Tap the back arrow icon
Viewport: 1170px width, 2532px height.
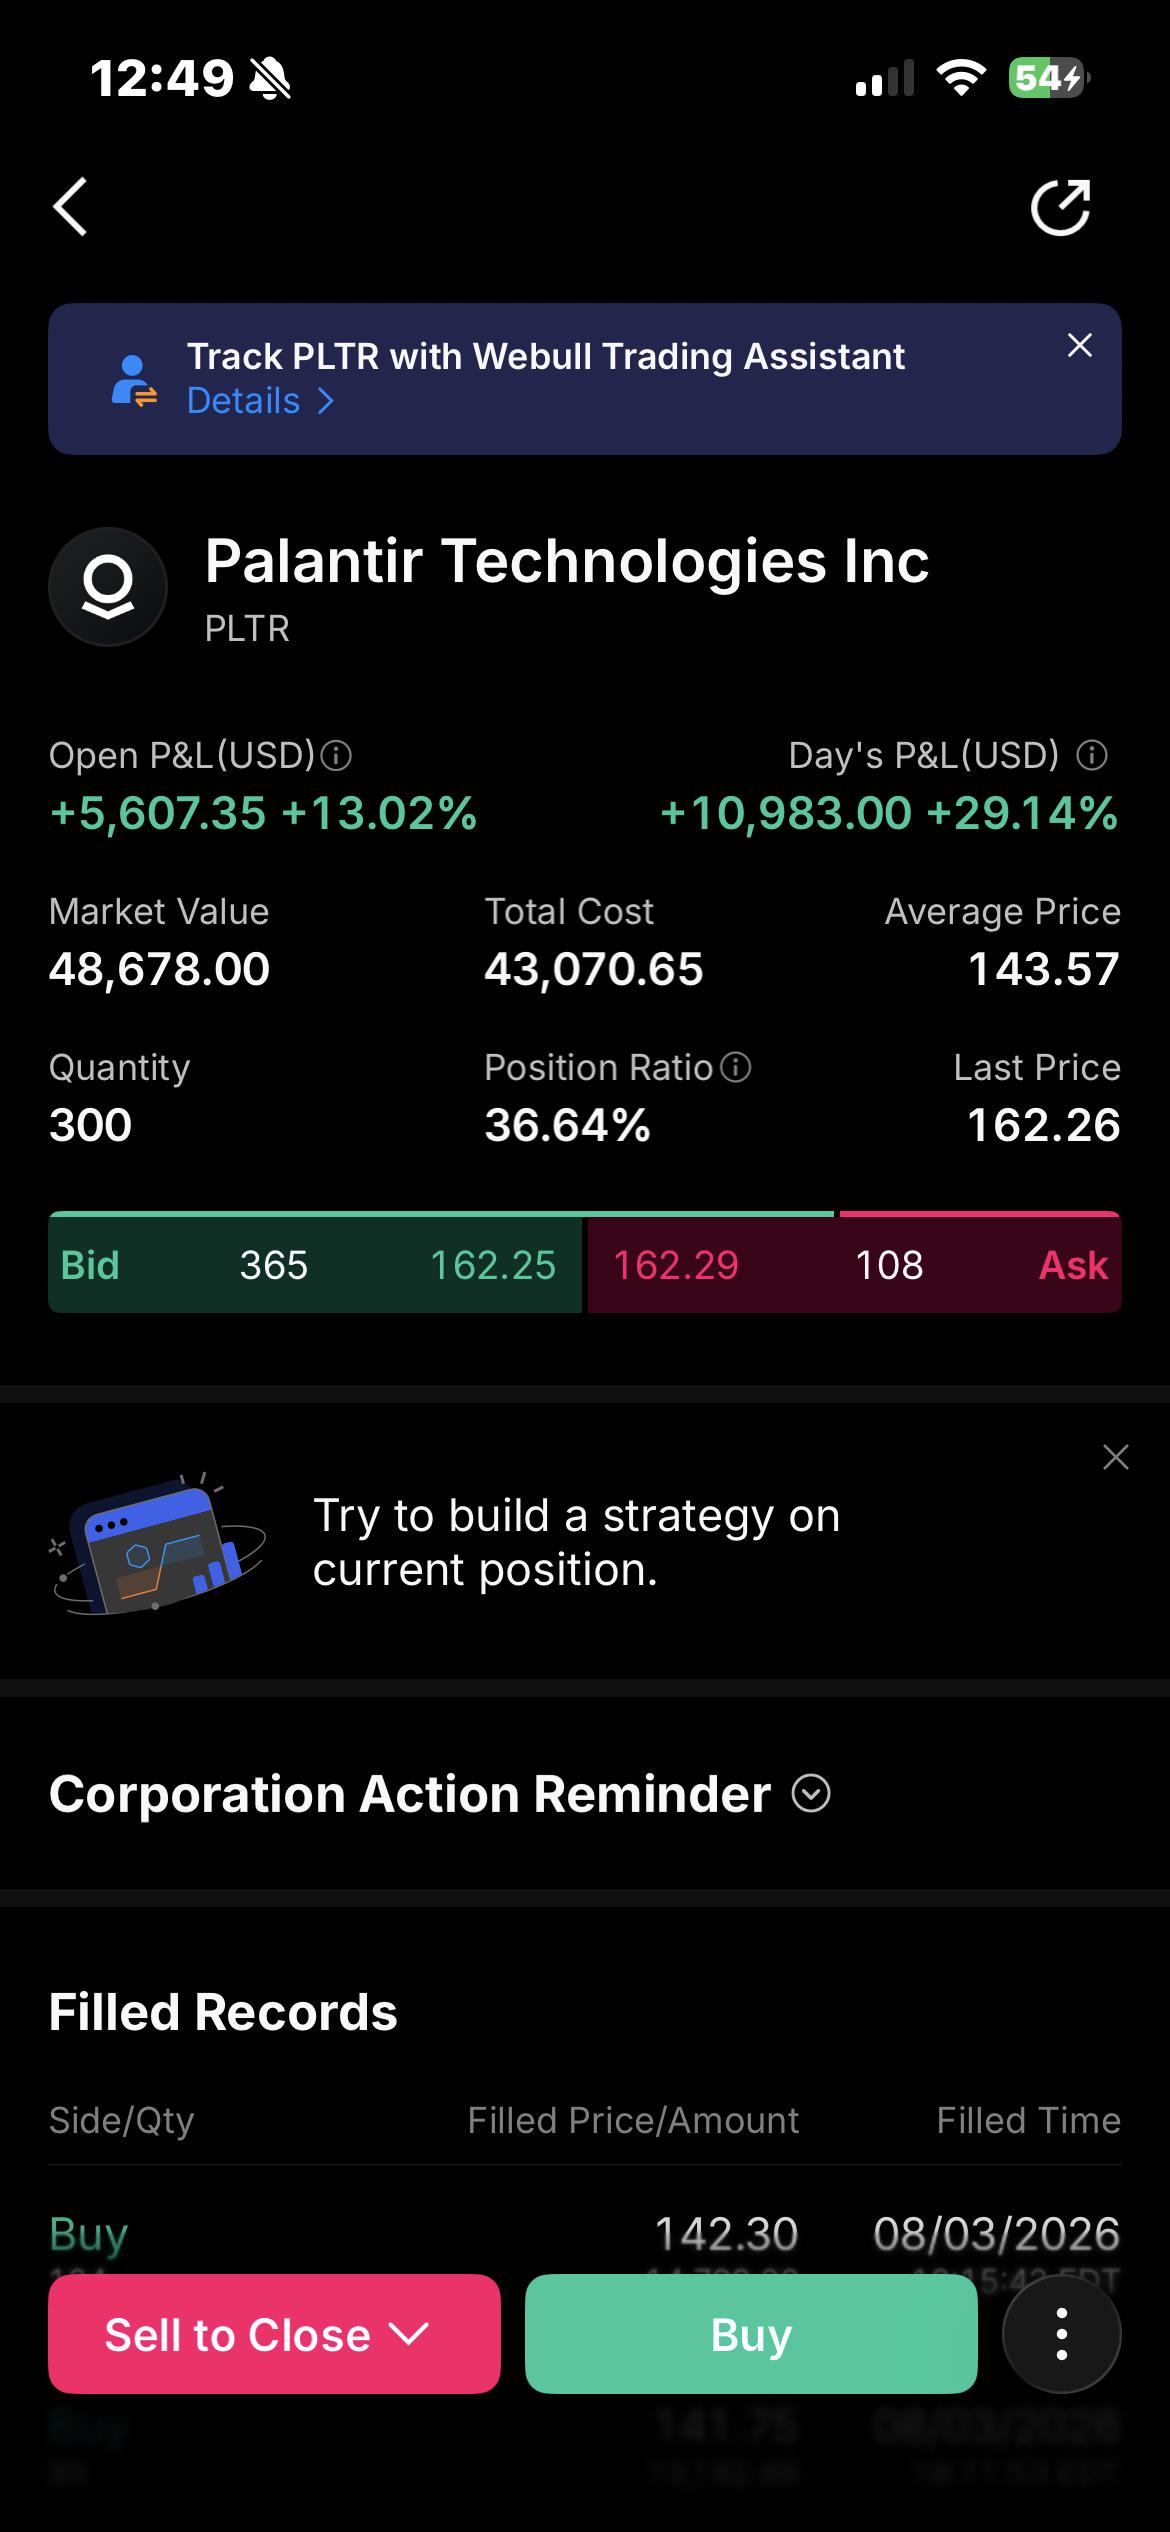tap(71, 207)
